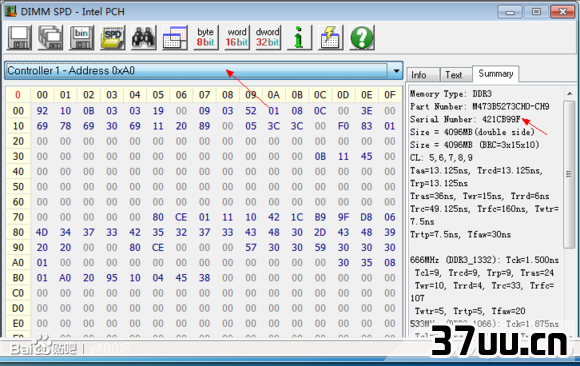Click the row header E0

18,323
